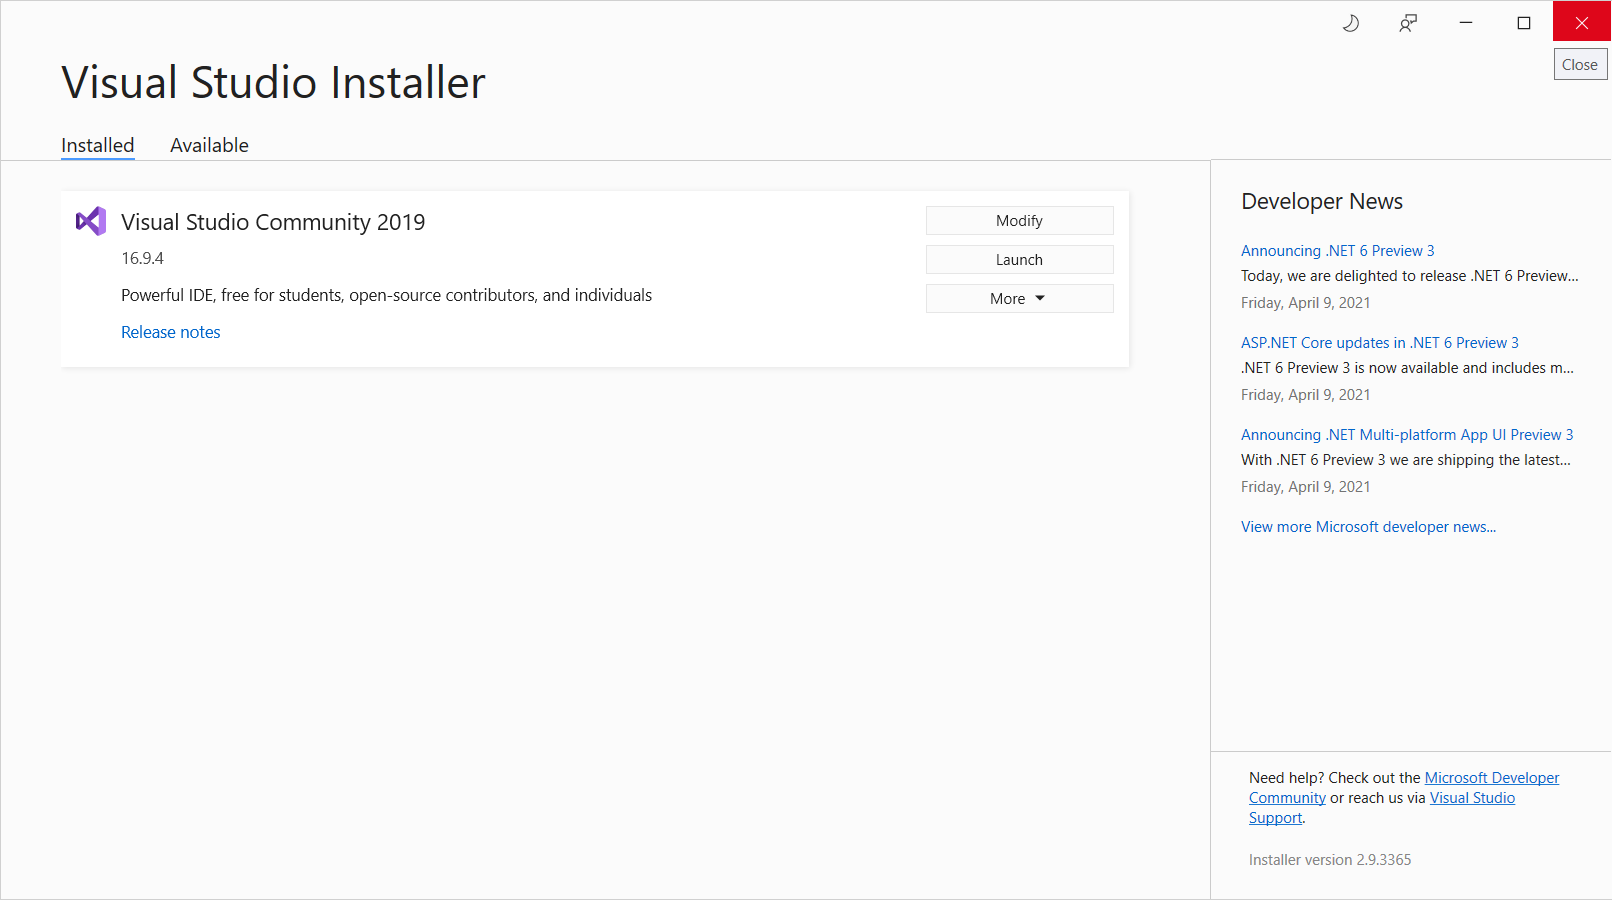Screen dimensions: 1612x900
Task: Minimize the Visual Studio Installer window
Action: [x=1466, y=22]
